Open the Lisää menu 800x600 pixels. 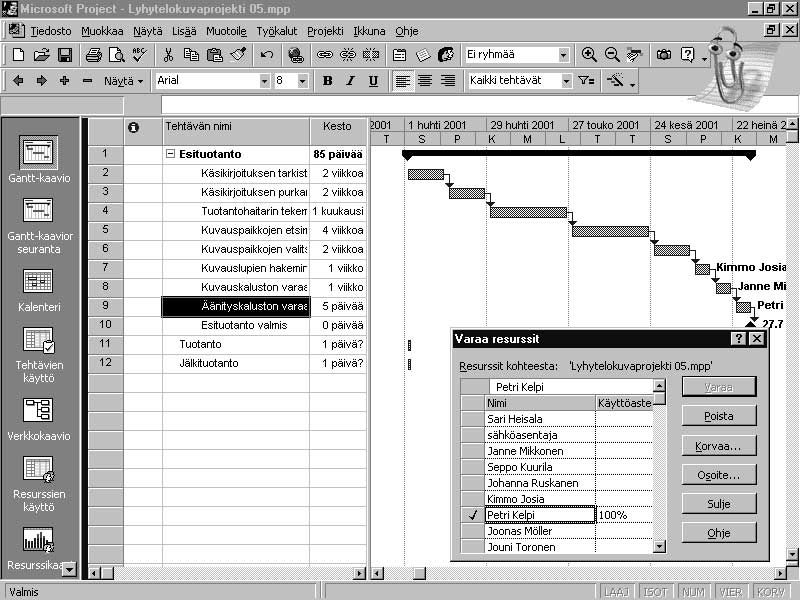(x=184, y=31)
